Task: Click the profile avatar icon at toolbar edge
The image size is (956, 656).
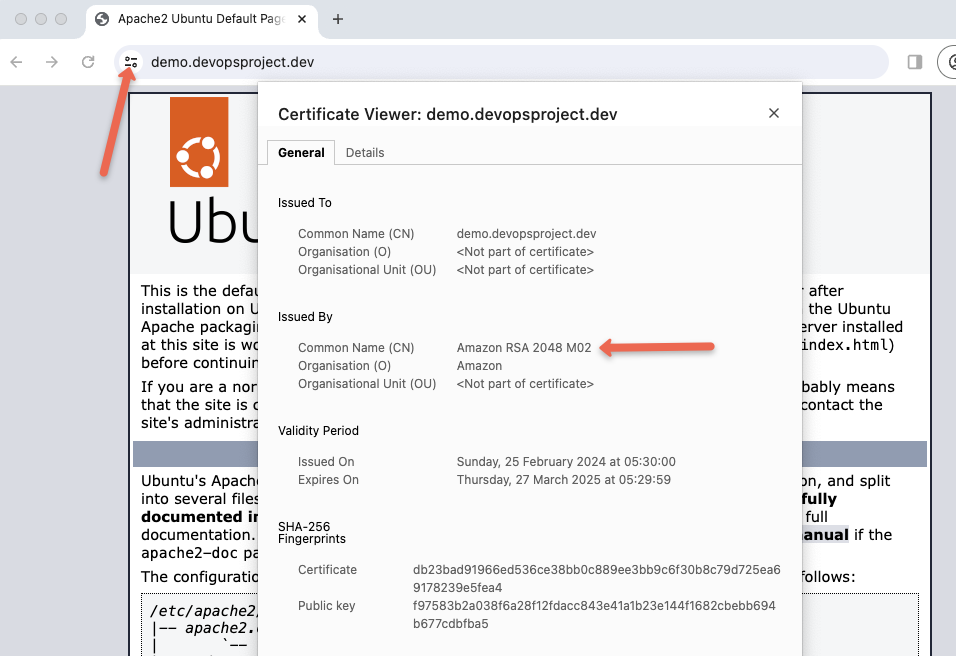Action: [x=950, y=62]
